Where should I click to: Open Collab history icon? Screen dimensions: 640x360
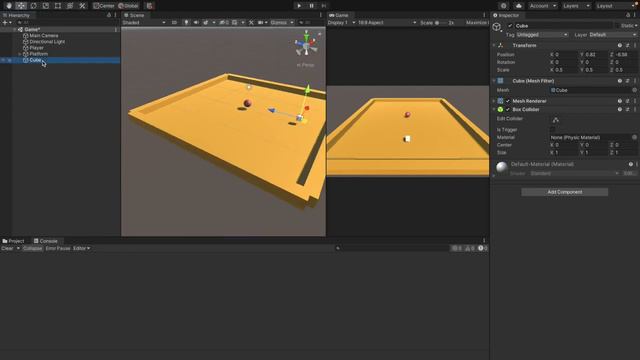coord(503,6)
